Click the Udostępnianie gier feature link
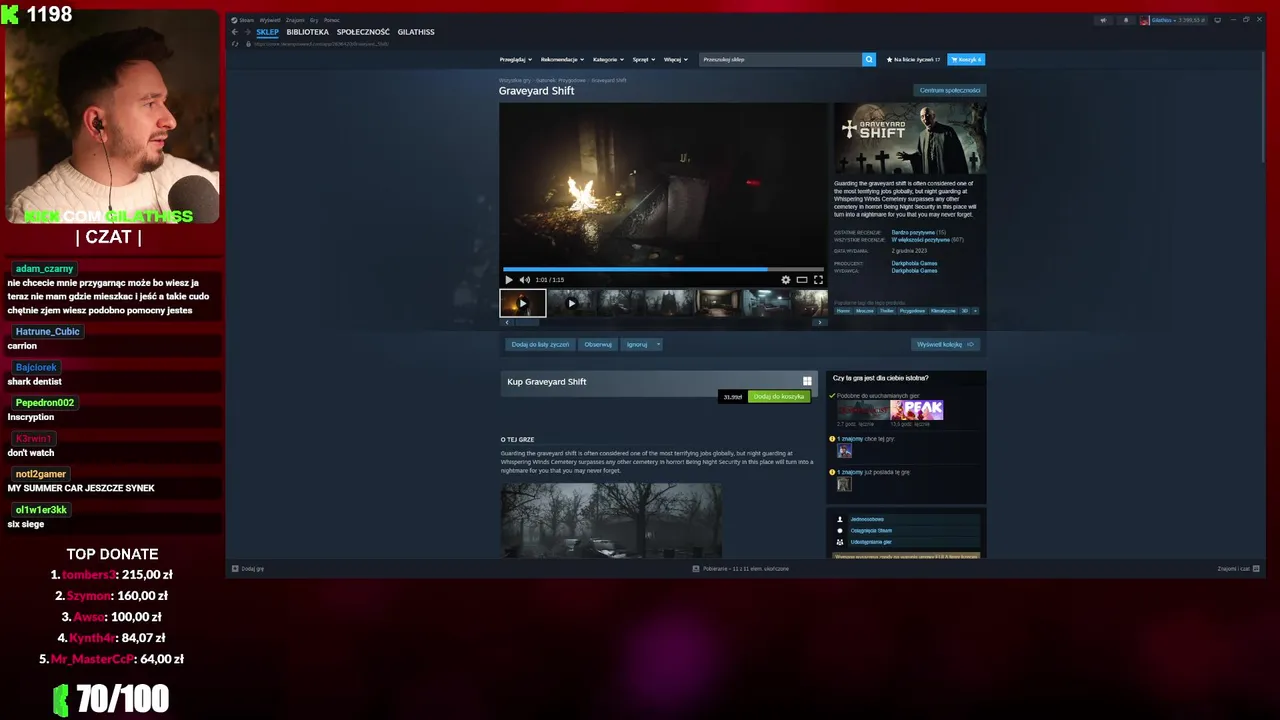 [871, 542]
